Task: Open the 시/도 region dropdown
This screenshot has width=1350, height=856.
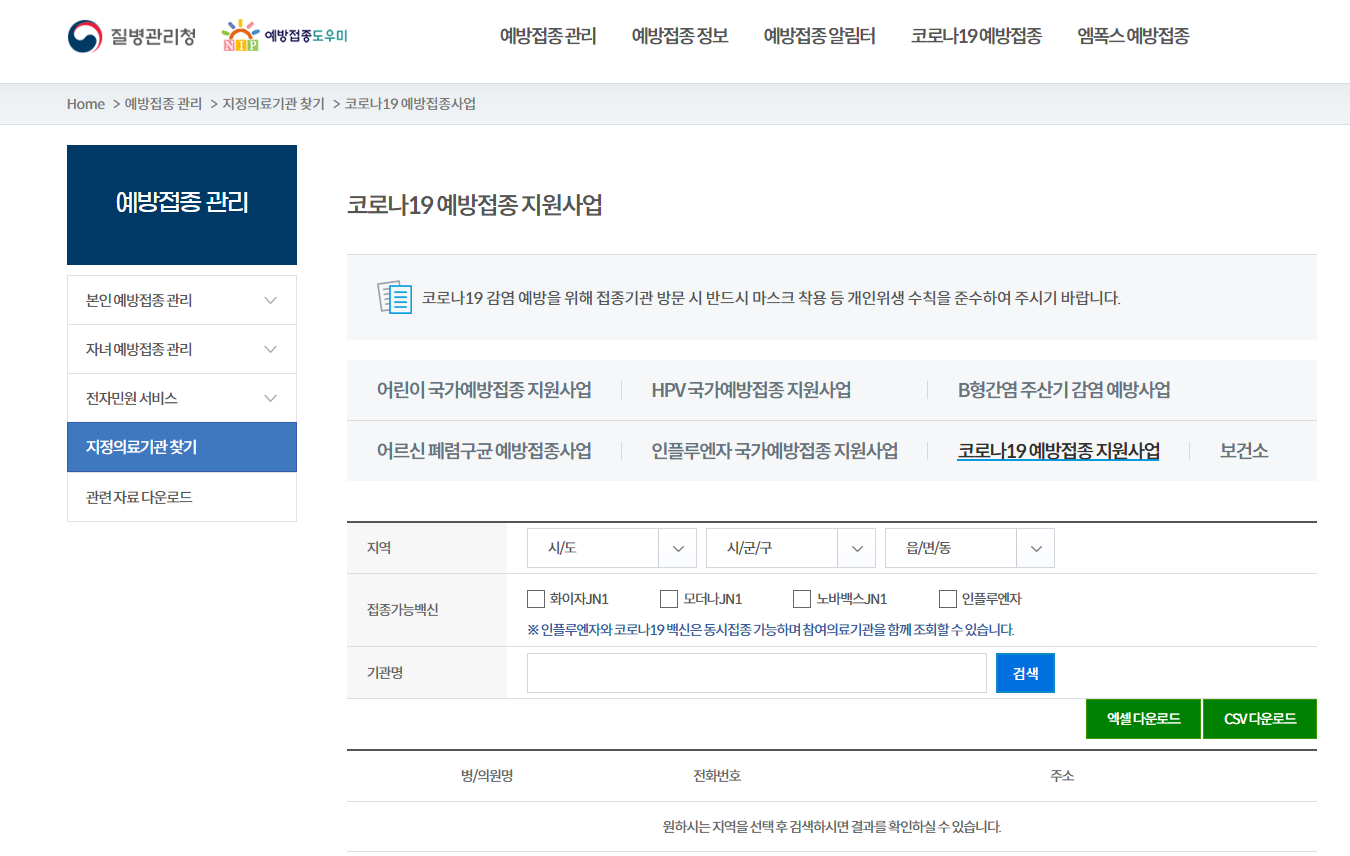Action: tap(611, 547)
